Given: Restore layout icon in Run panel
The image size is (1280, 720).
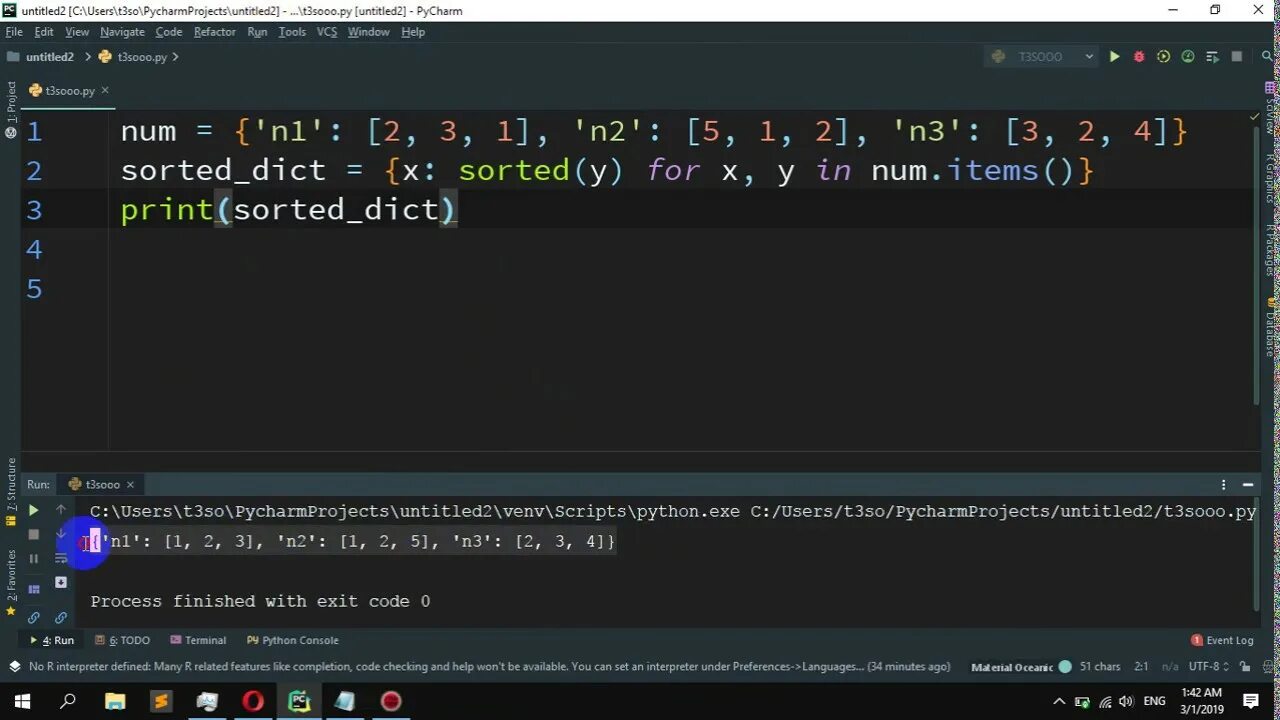Looking at the screenshot, I should tap(33, 589).
